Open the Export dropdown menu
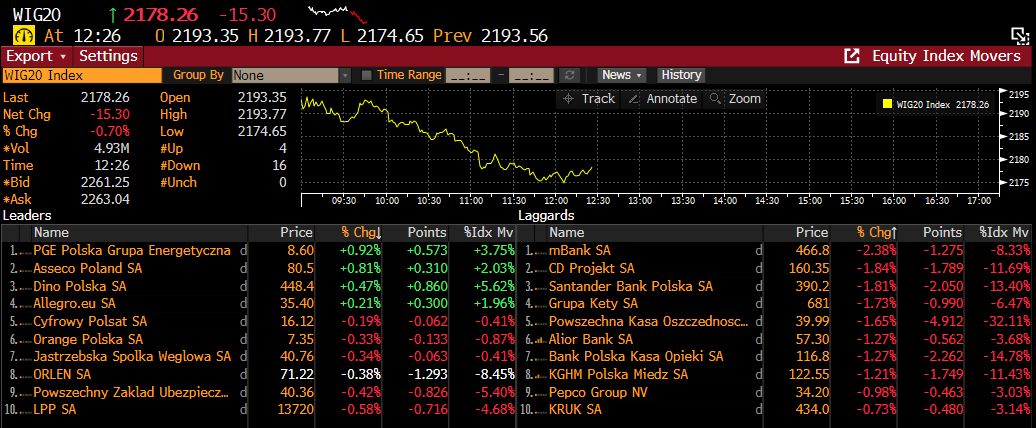The width and height of the screenshot is (1036, 428). coord(36,56)
